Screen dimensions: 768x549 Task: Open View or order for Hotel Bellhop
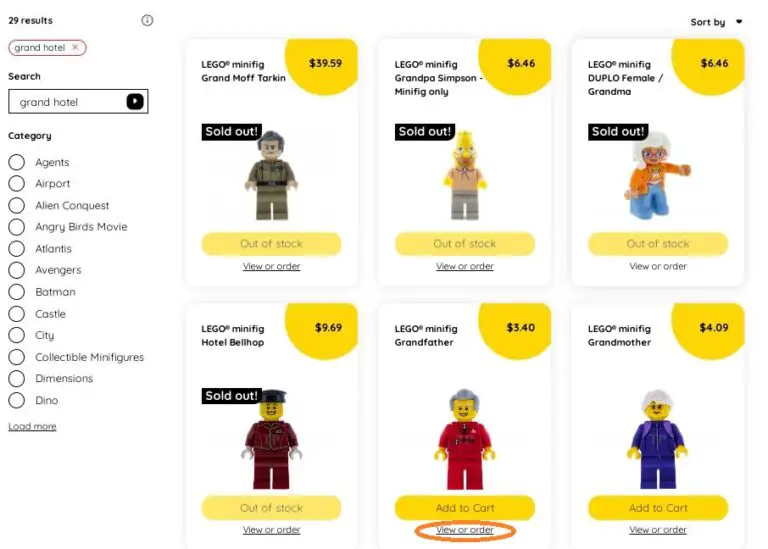[271, 530]
